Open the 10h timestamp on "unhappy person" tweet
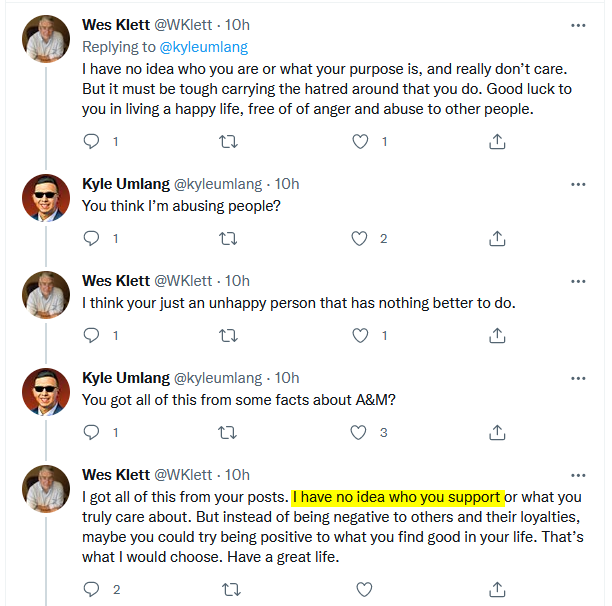The width and height of the screenshot is (612, 606). [x=238, y=281]
